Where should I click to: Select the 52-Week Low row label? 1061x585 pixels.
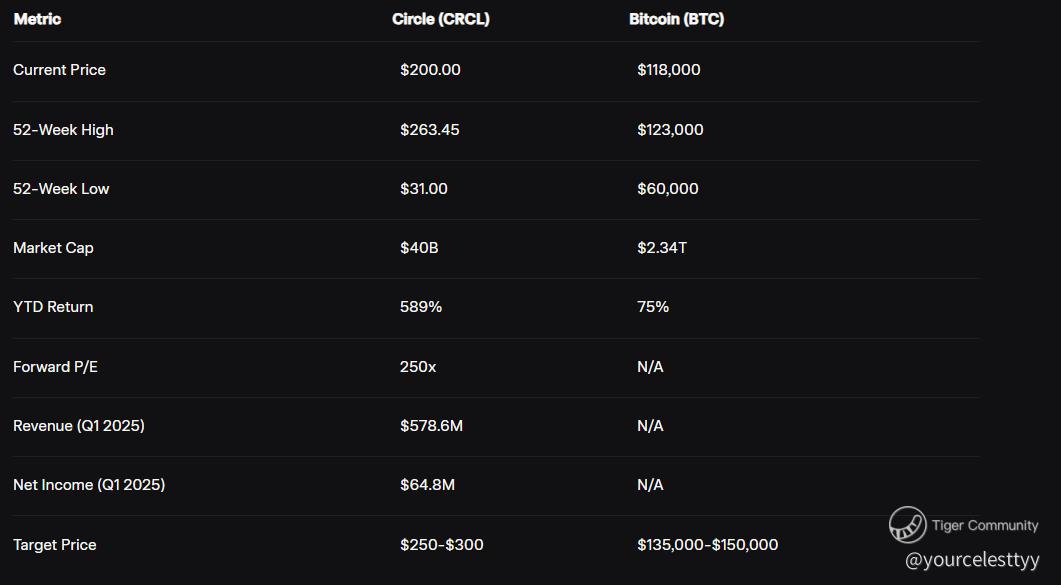click(x=61, y=189)
